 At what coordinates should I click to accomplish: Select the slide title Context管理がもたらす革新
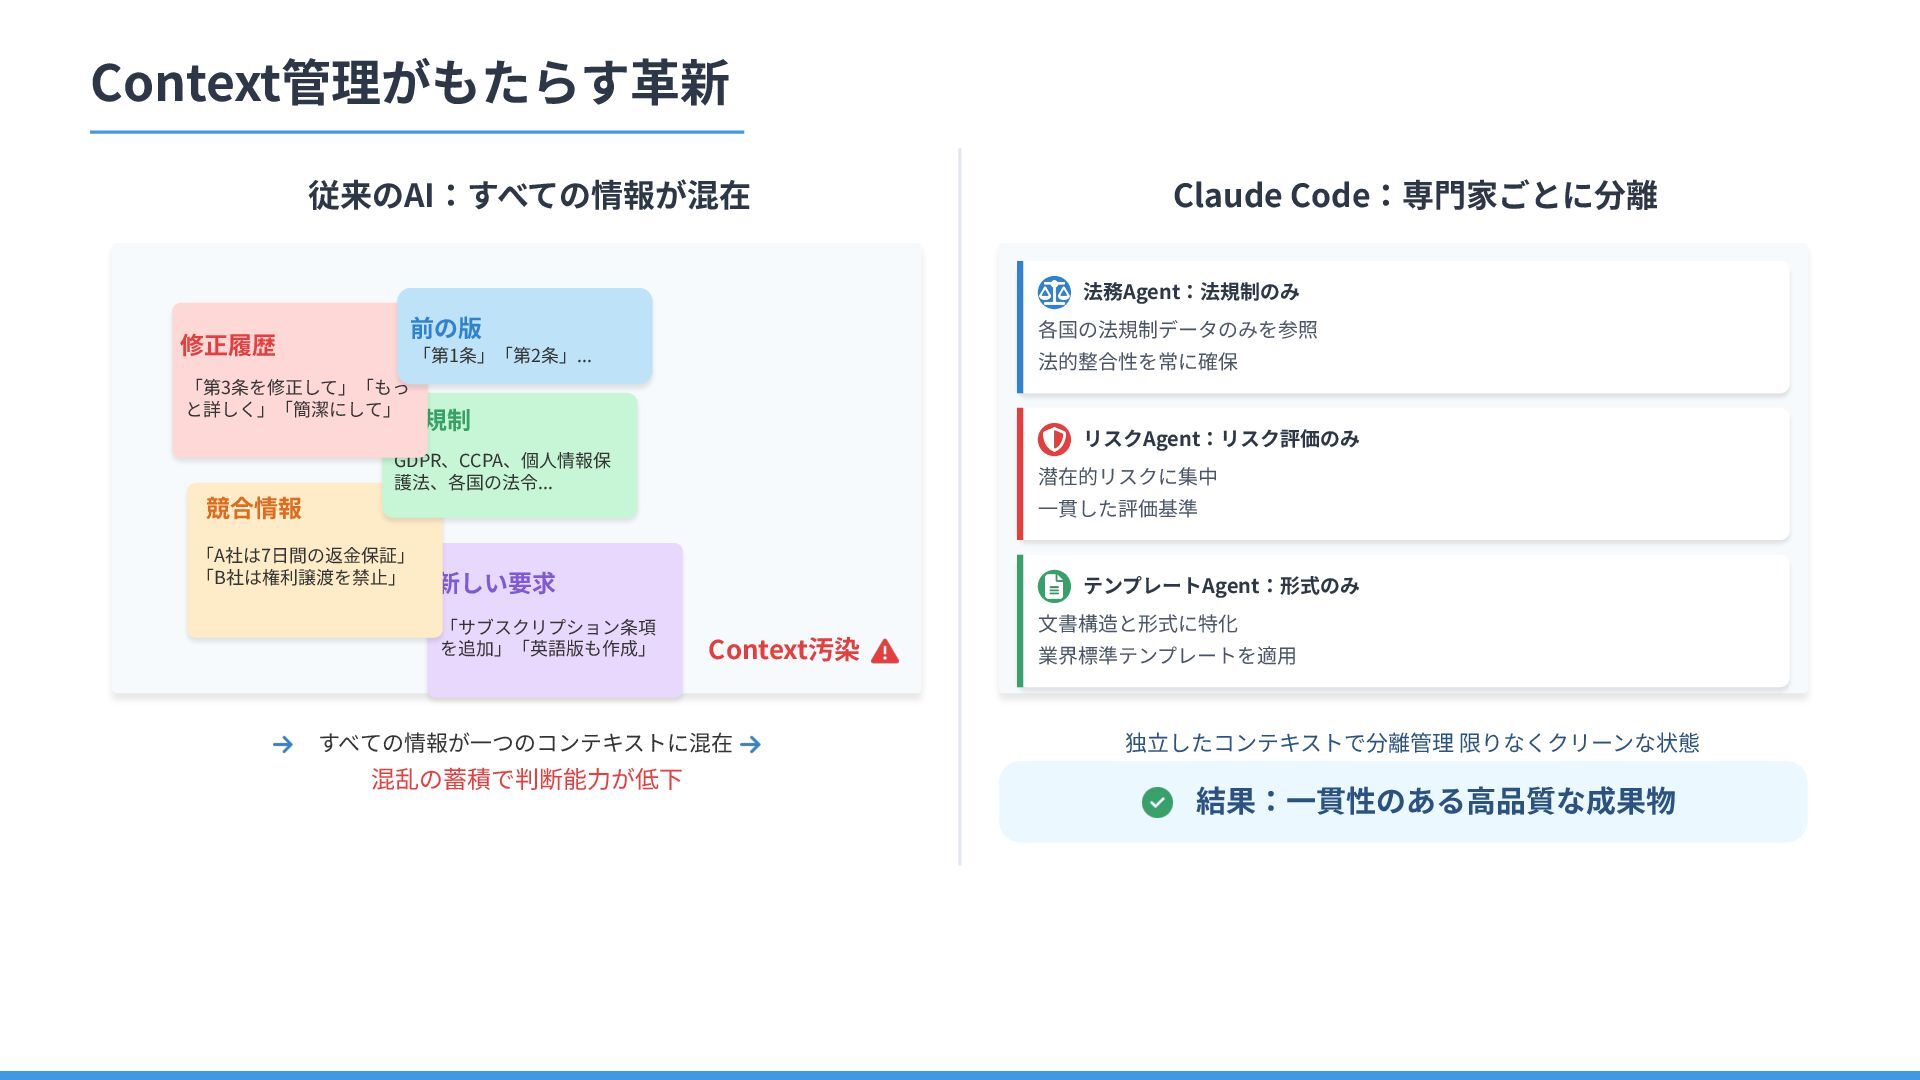tap(410, 82)
